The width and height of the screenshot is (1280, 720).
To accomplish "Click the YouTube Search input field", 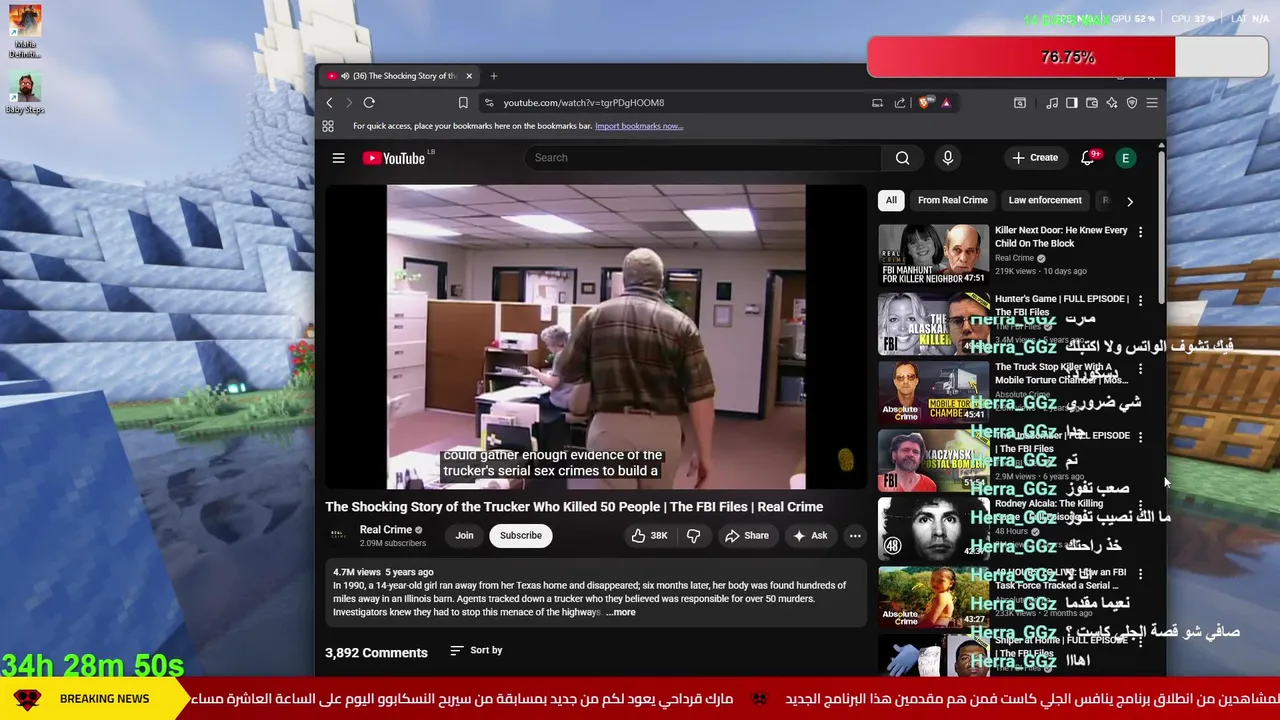I will (703, 158).
